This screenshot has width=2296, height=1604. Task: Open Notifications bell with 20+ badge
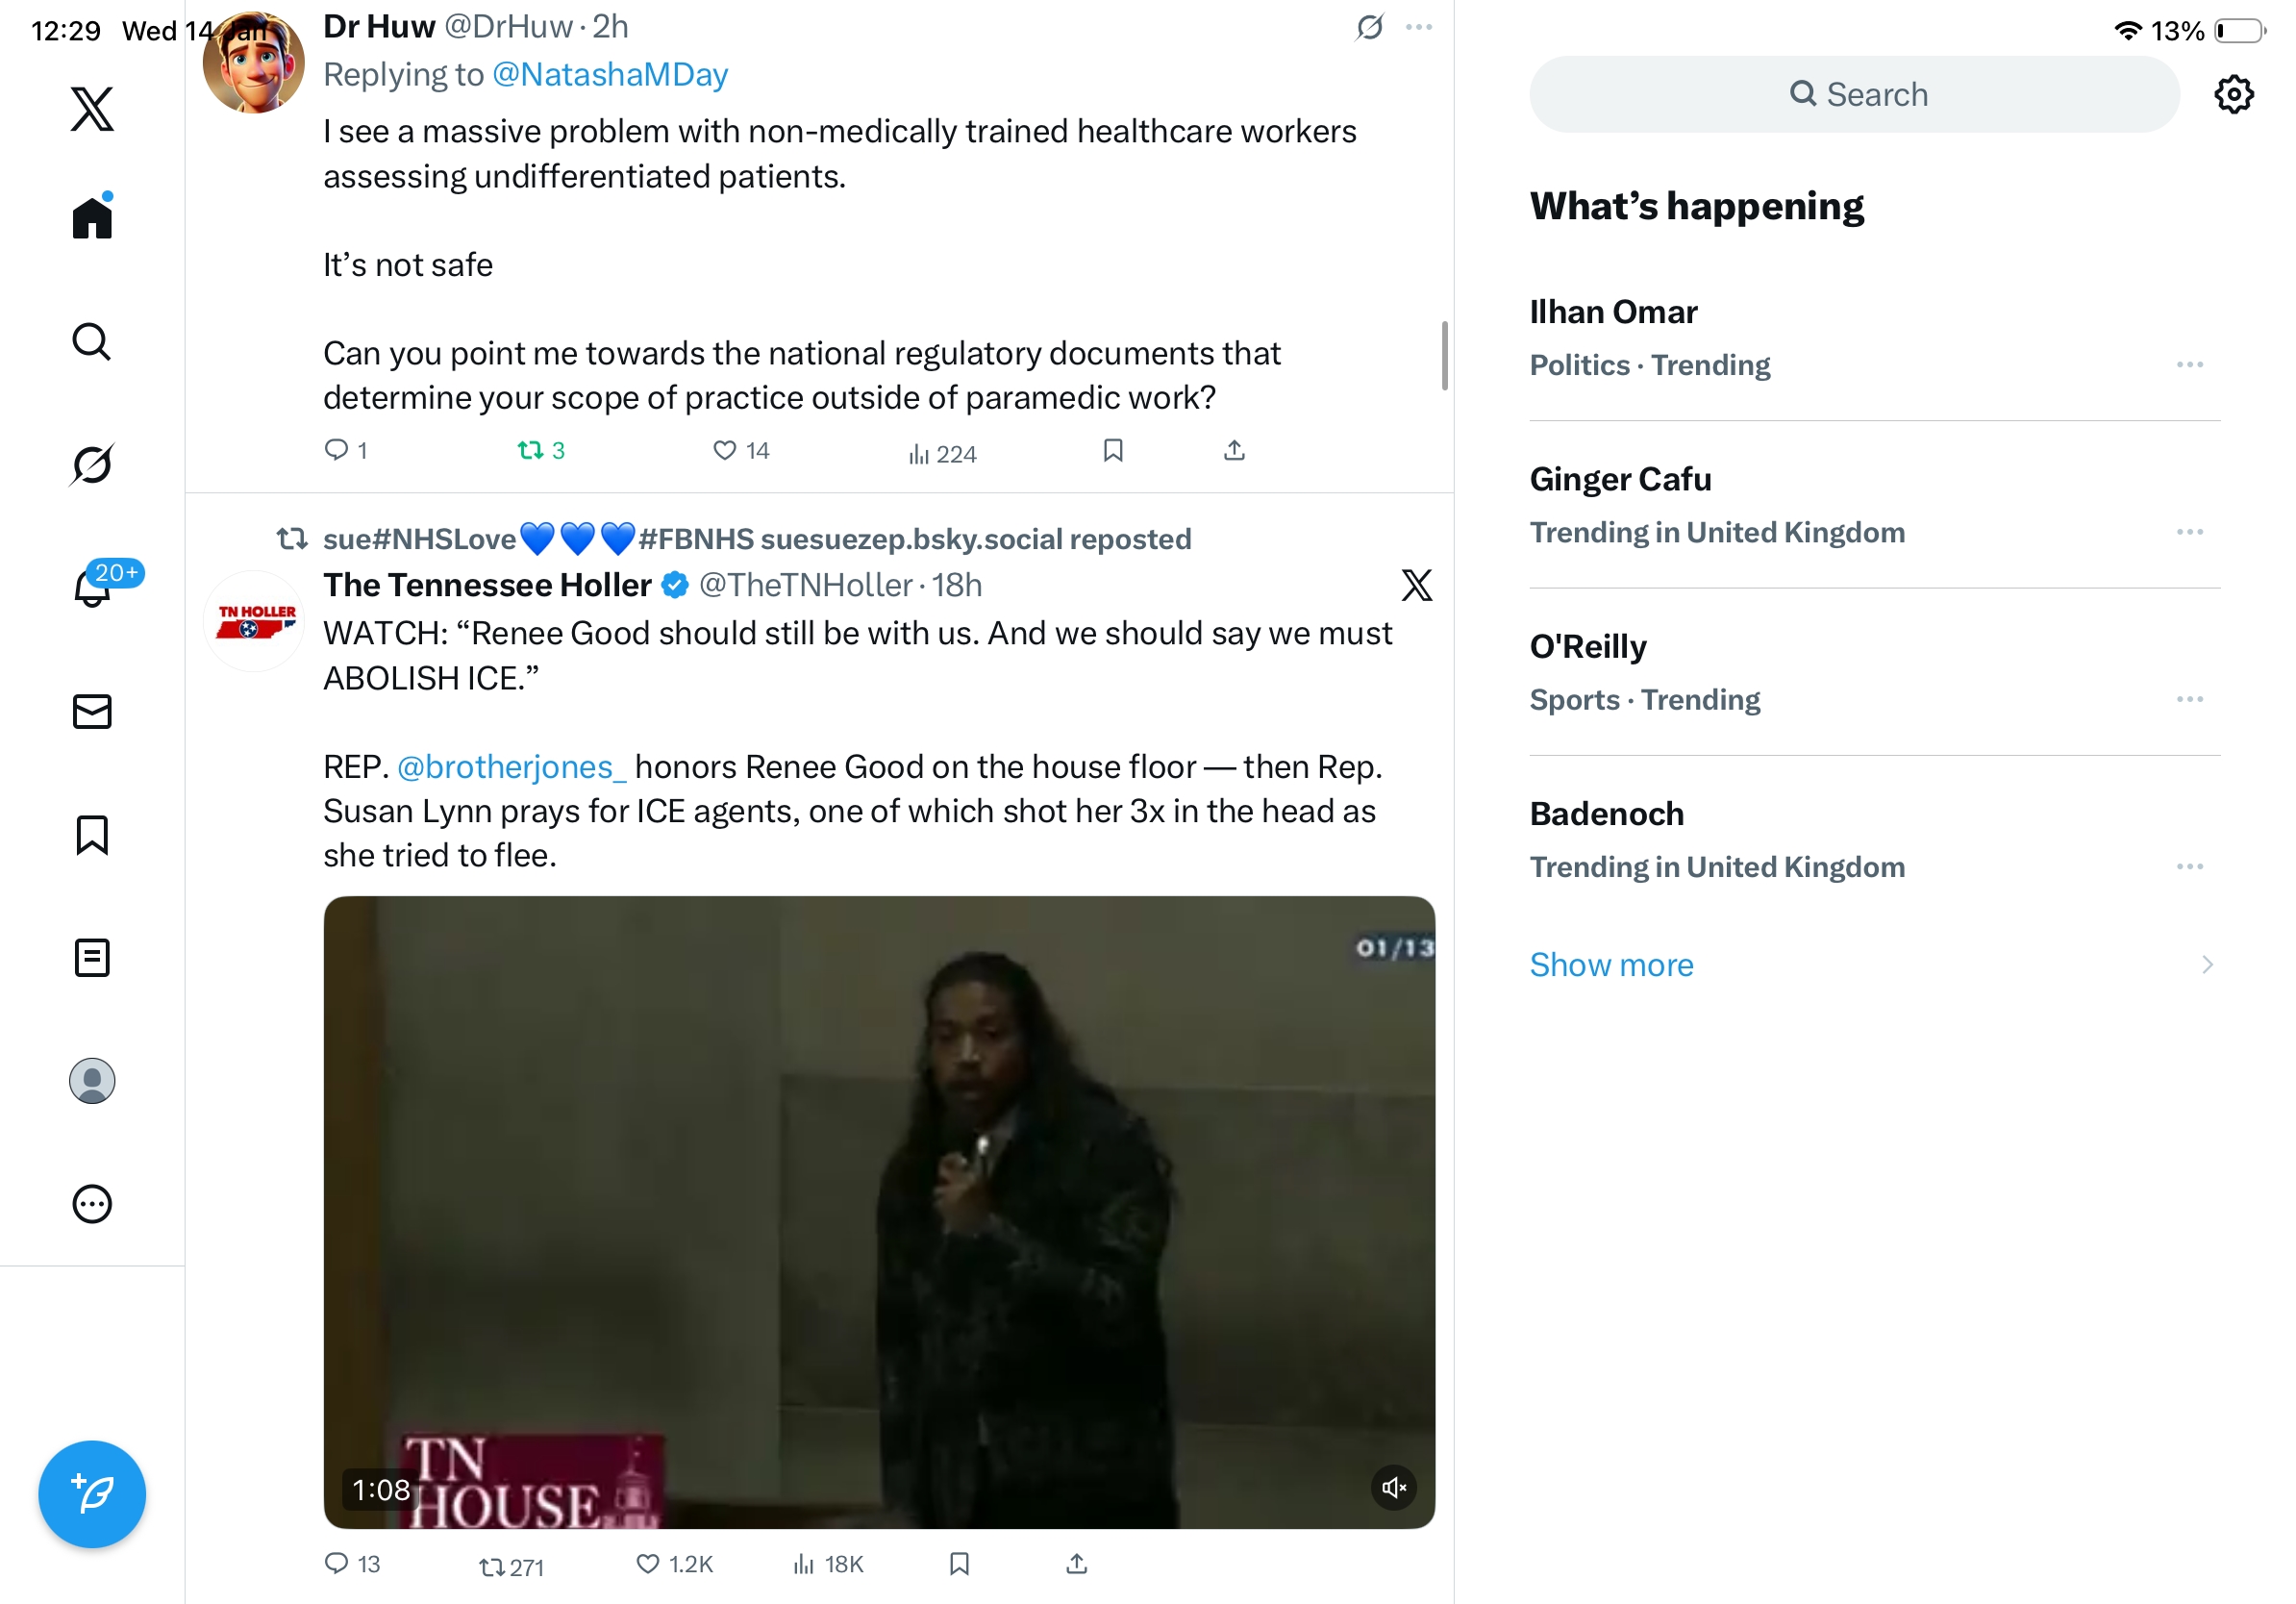click(x=92, y=587)
